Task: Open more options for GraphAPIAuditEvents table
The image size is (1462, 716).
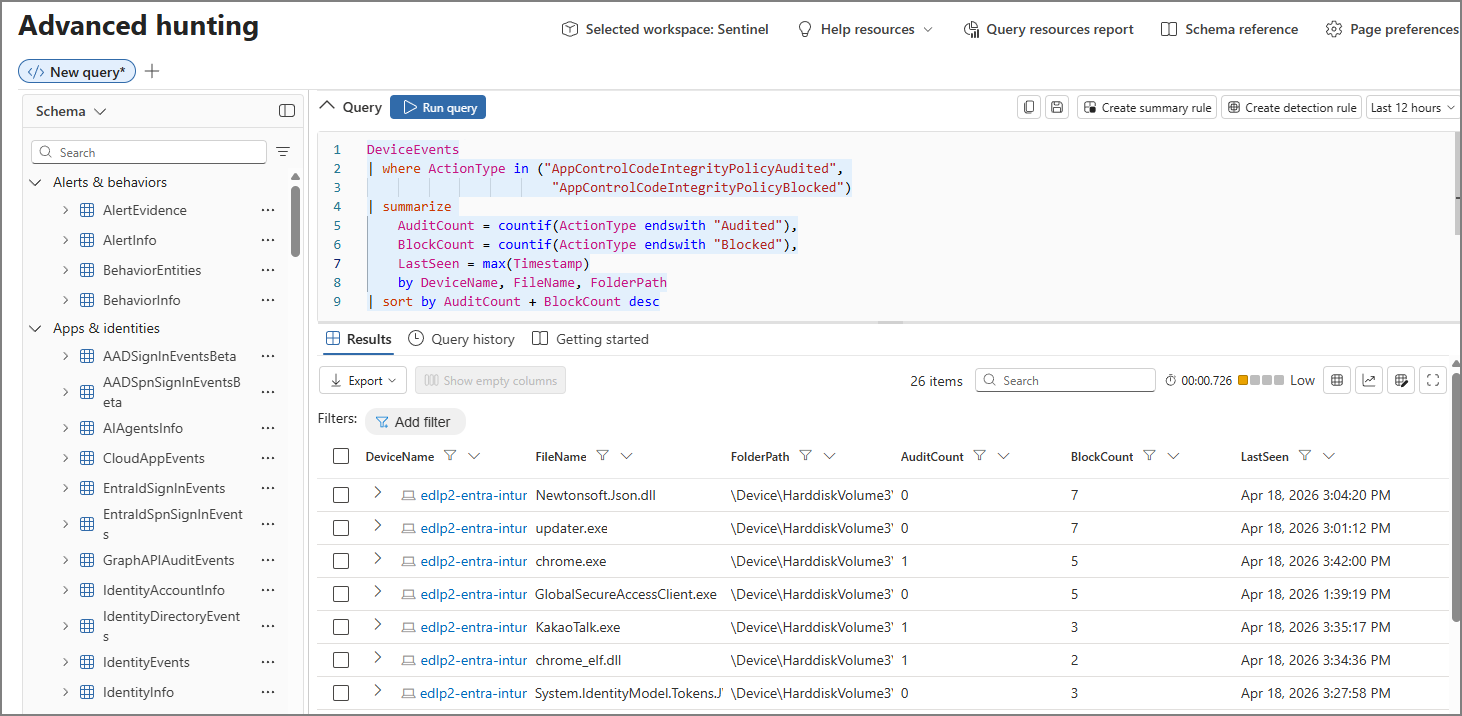Action: 268,560
